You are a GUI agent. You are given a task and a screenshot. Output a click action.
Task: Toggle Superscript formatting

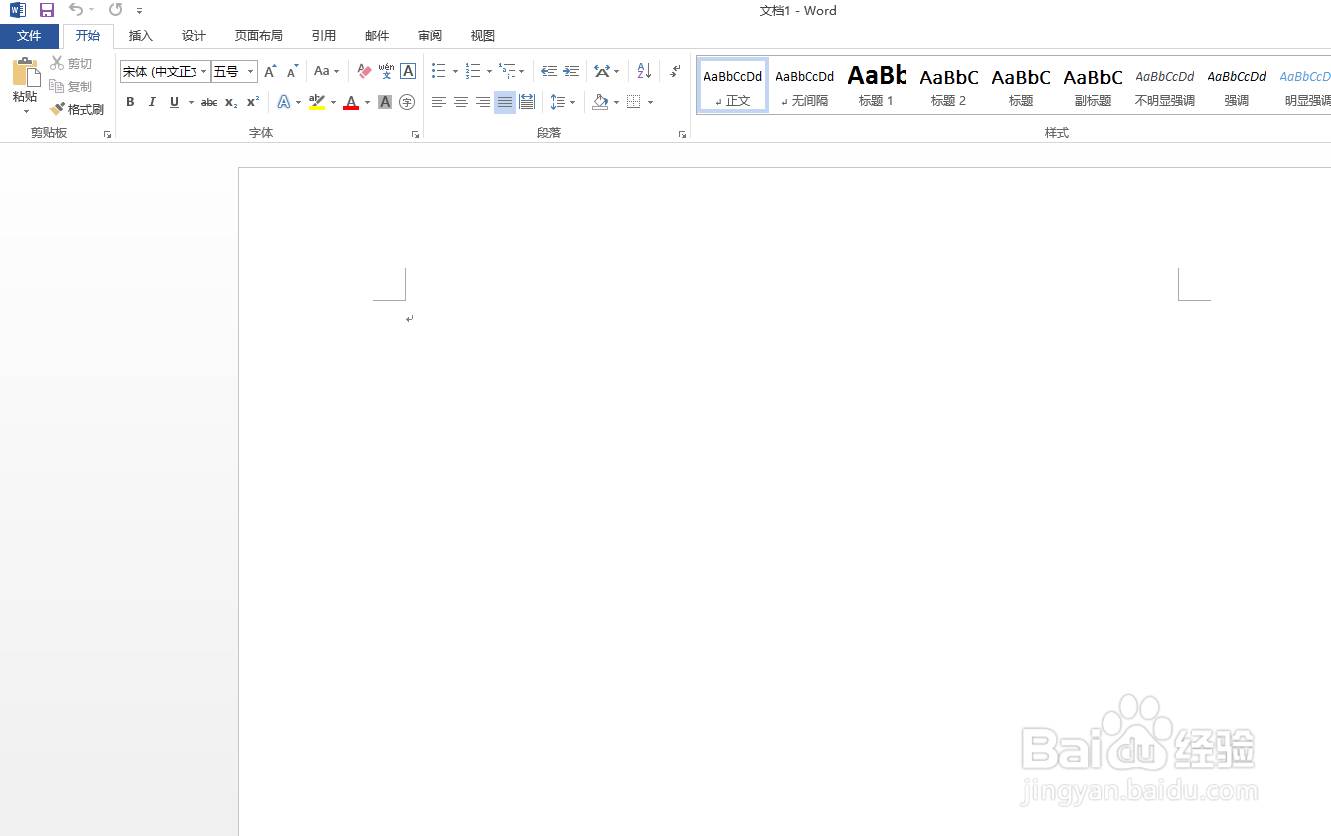tap(253, 102)
